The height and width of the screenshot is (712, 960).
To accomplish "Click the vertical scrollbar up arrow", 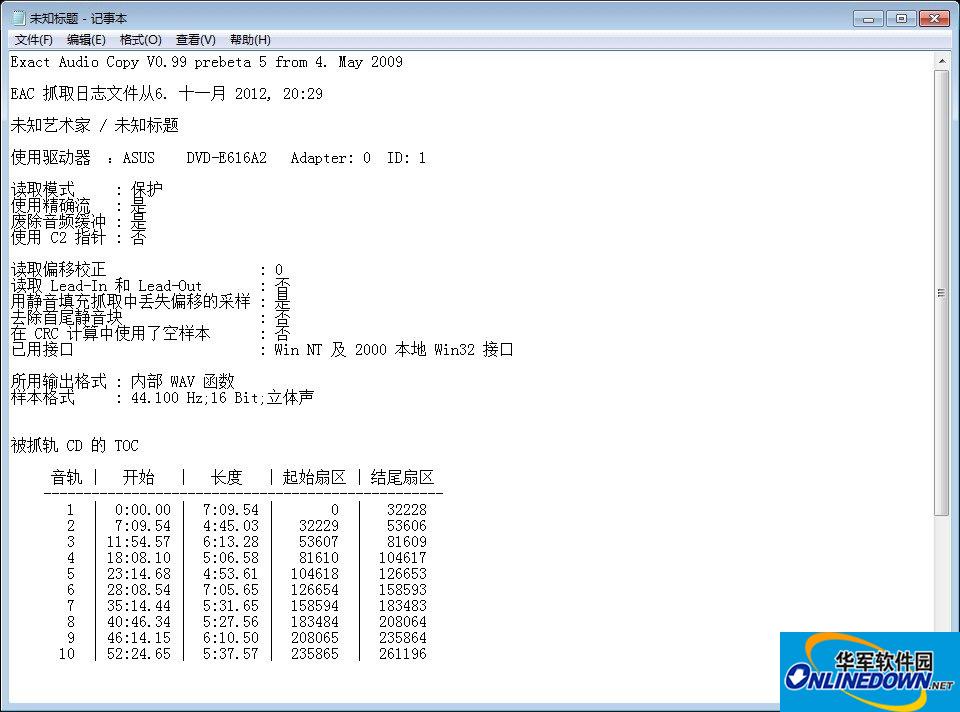I will click(942, 61).
